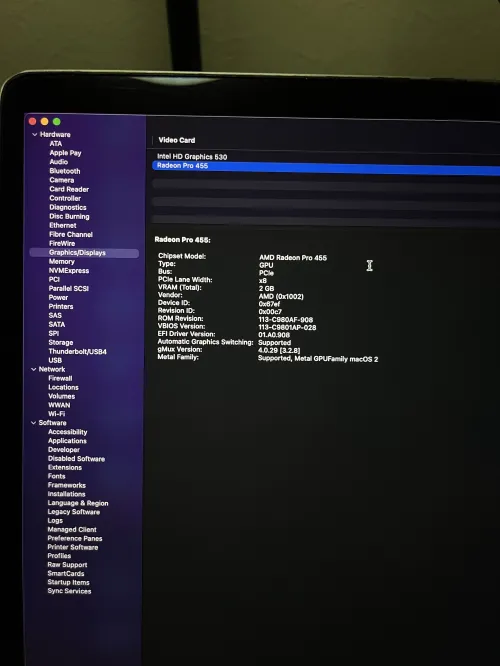This screenshot has height=666, width=500.
Task: Open Card Reader entry
Action: click(69, 189)
